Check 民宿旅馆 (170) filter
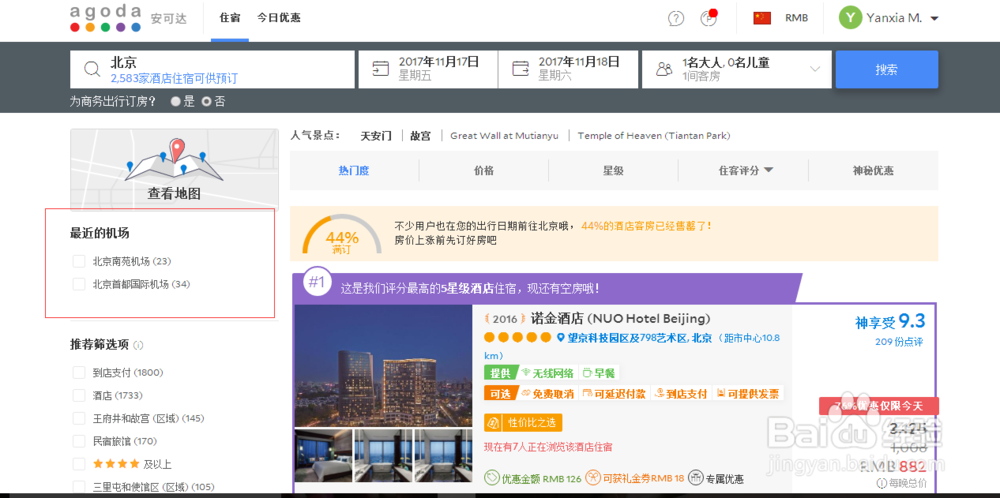Image resolution: width=1000 pixels, height=498 pixels. pos(79,441)
